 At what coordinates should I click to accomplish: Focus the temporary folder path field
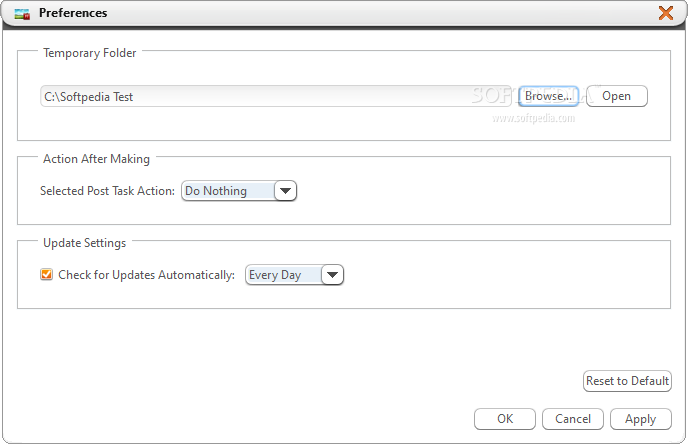coord(276,96)
